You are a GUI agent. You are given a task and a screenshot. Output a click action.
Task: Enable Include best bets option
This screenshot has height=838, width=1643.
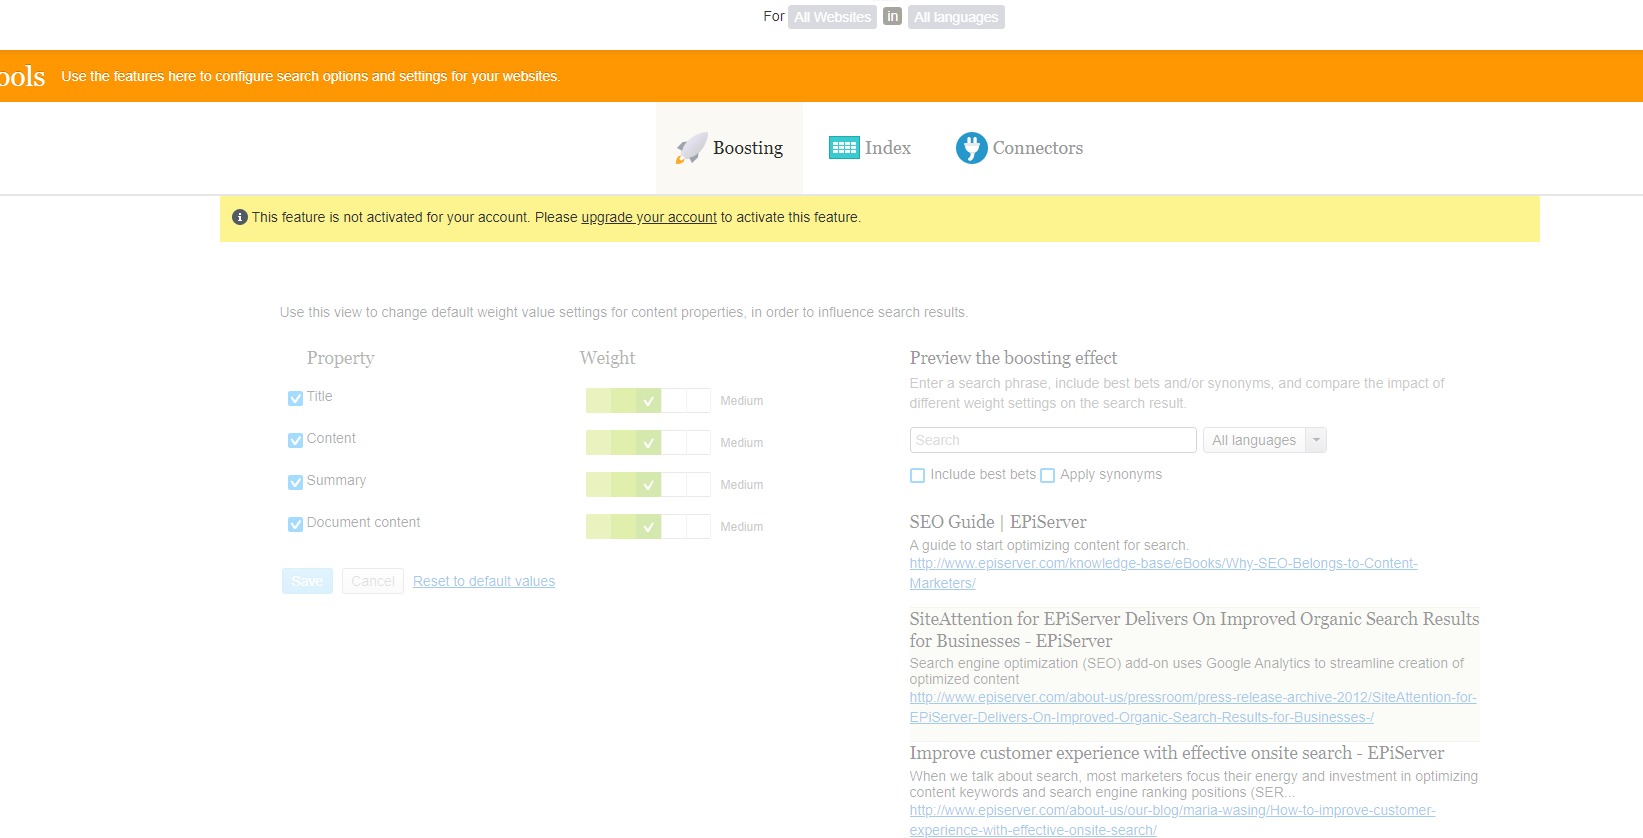coord(917,475)
